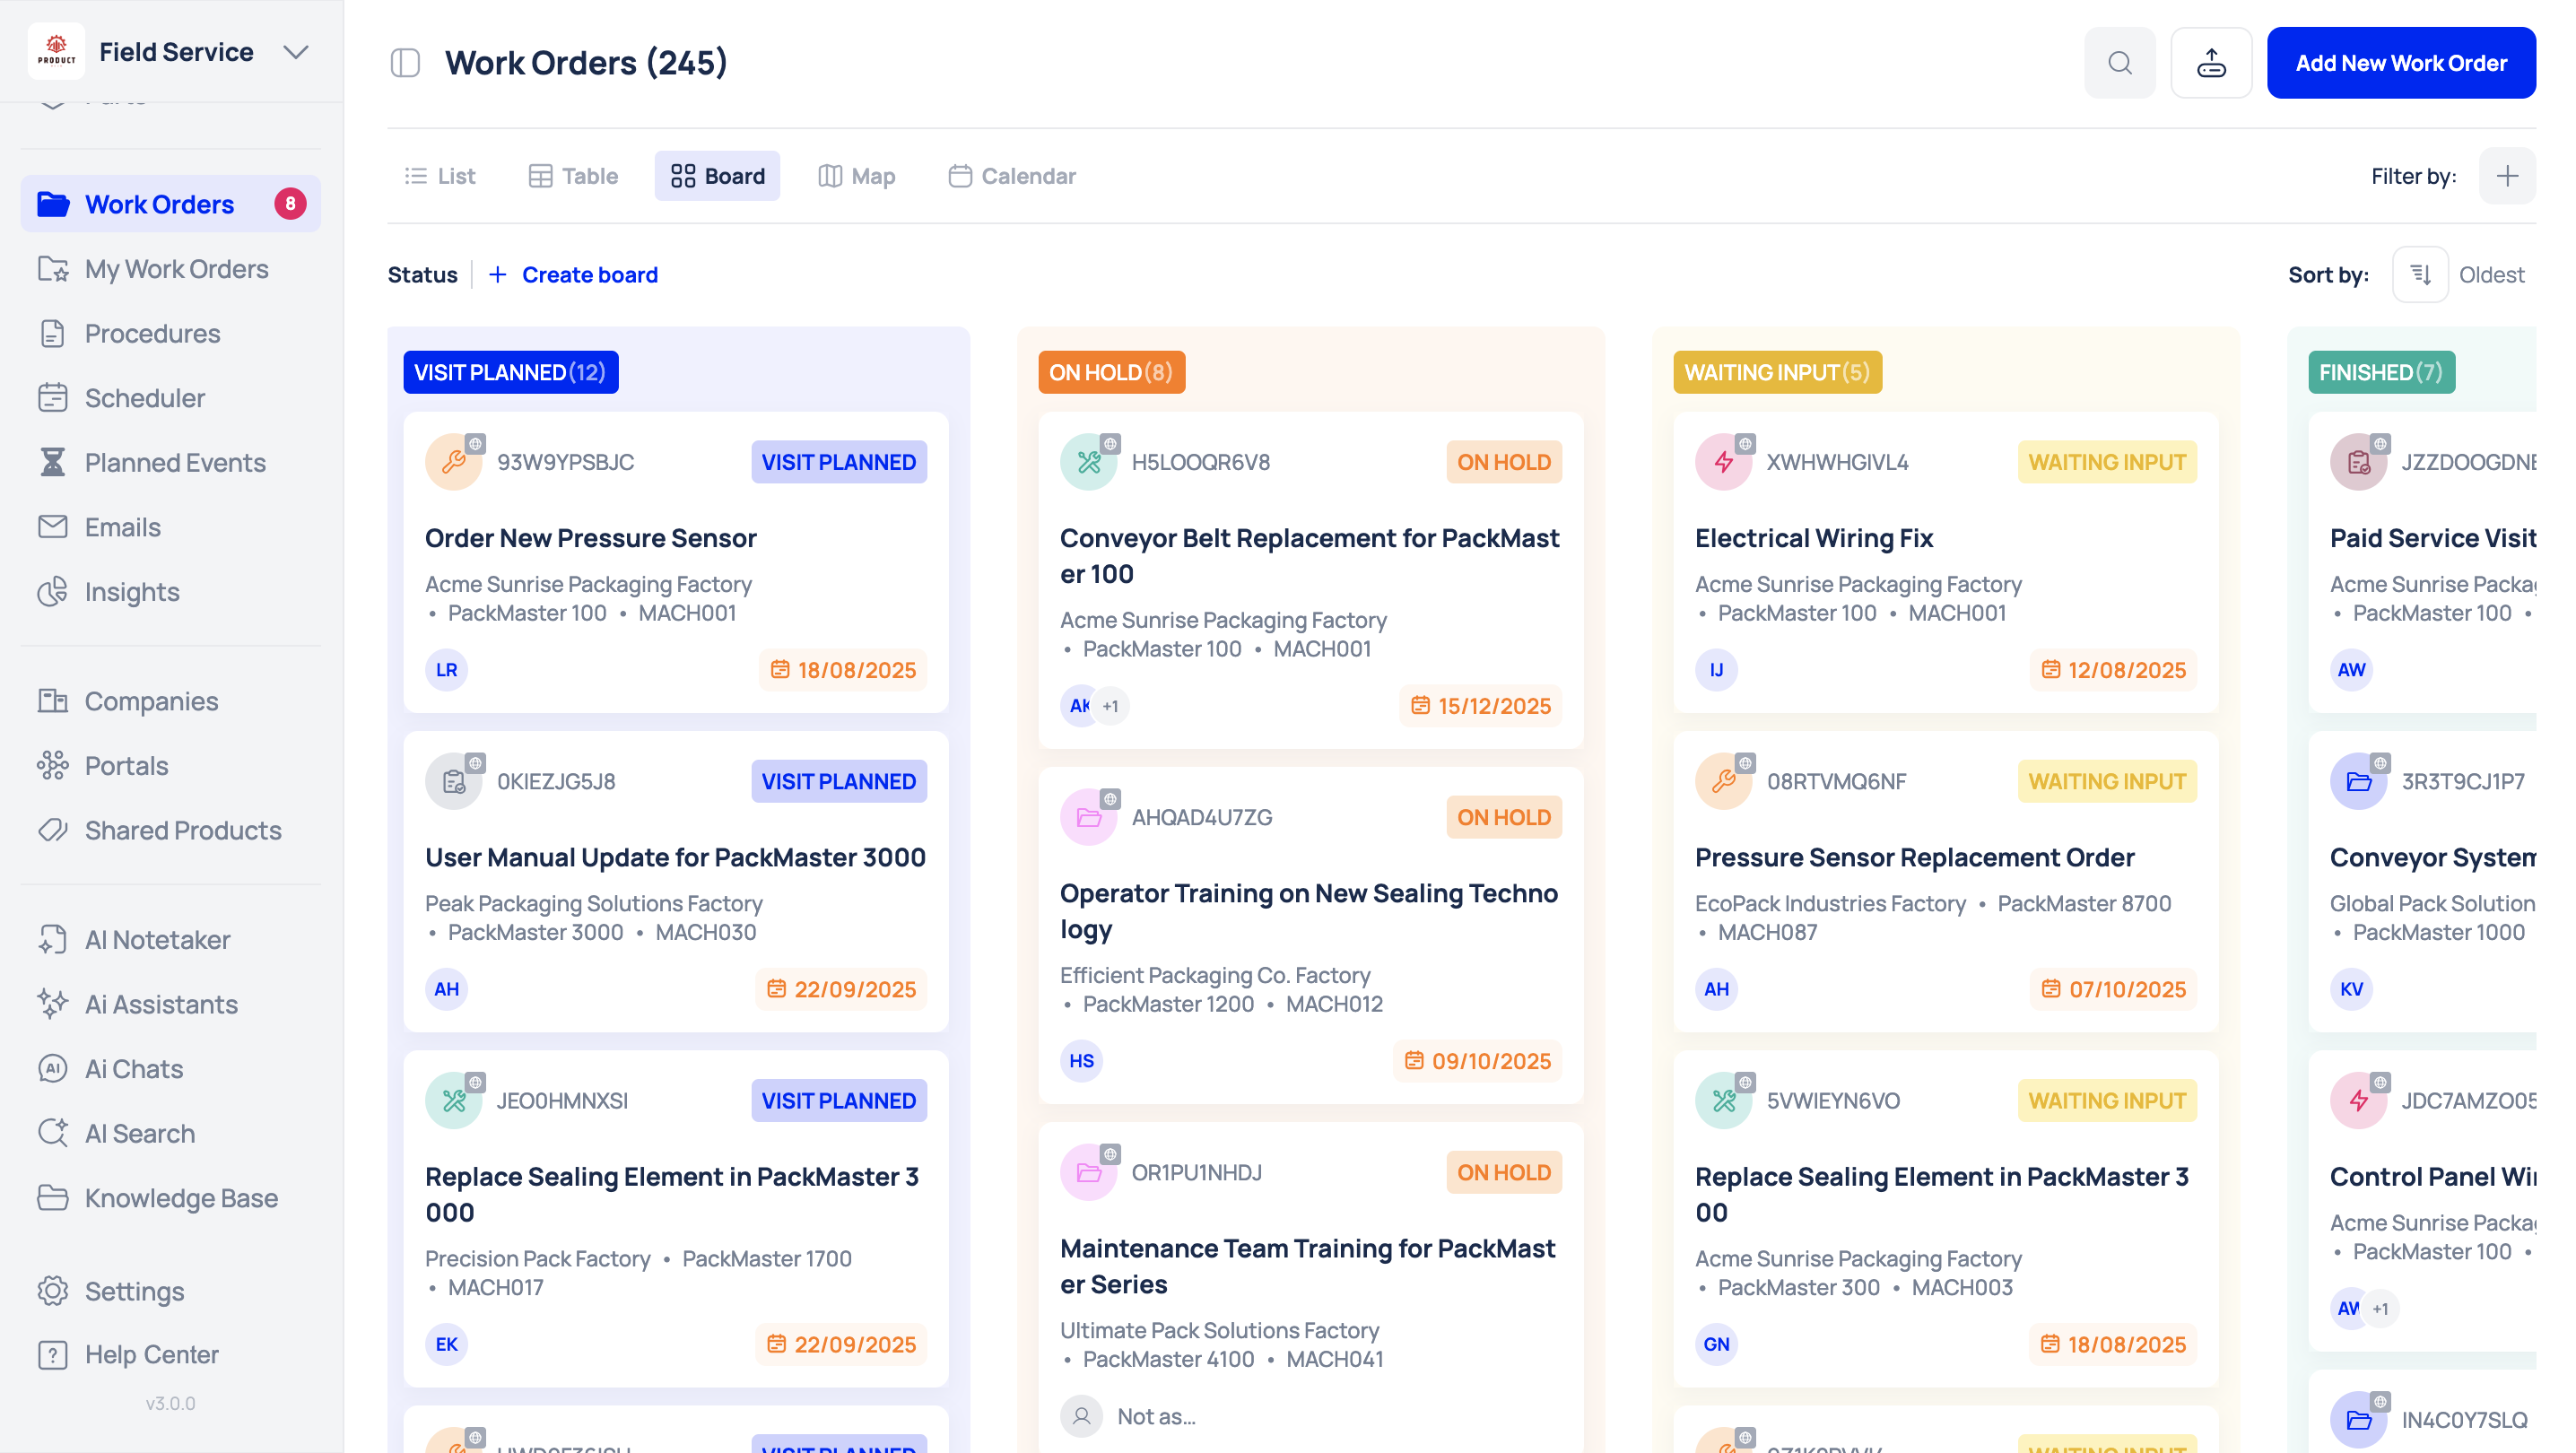Switch to the Table view tab

pyautogui.click(x=573, y=176)
